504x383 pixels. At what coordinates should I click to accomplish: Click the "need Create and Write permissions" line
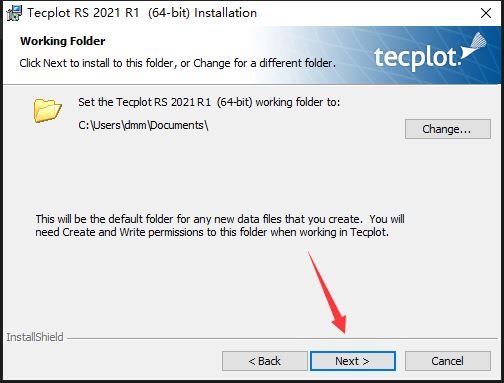click(212, 232)
